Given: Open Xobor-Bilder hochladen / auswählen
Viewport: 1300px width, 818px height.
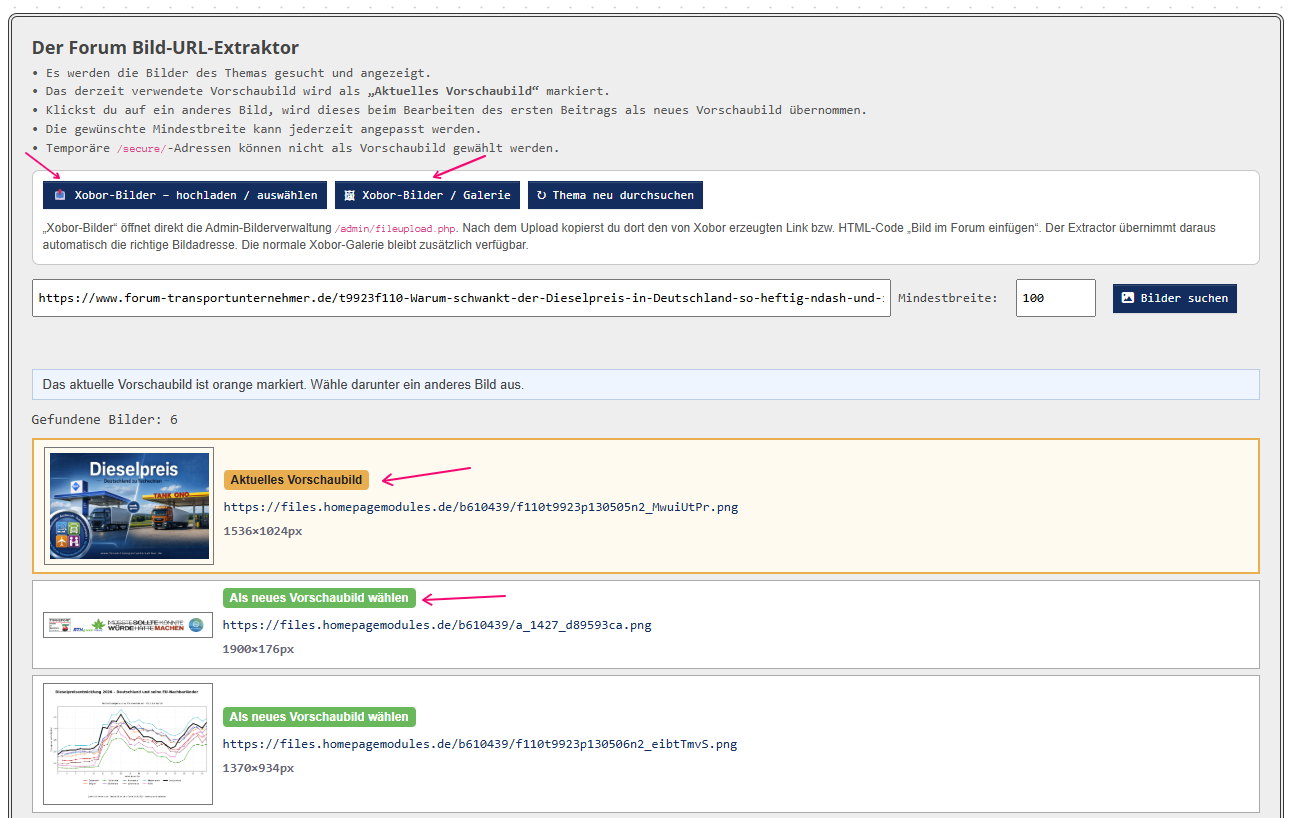Looking at the screenshot, I should [185, 195].
